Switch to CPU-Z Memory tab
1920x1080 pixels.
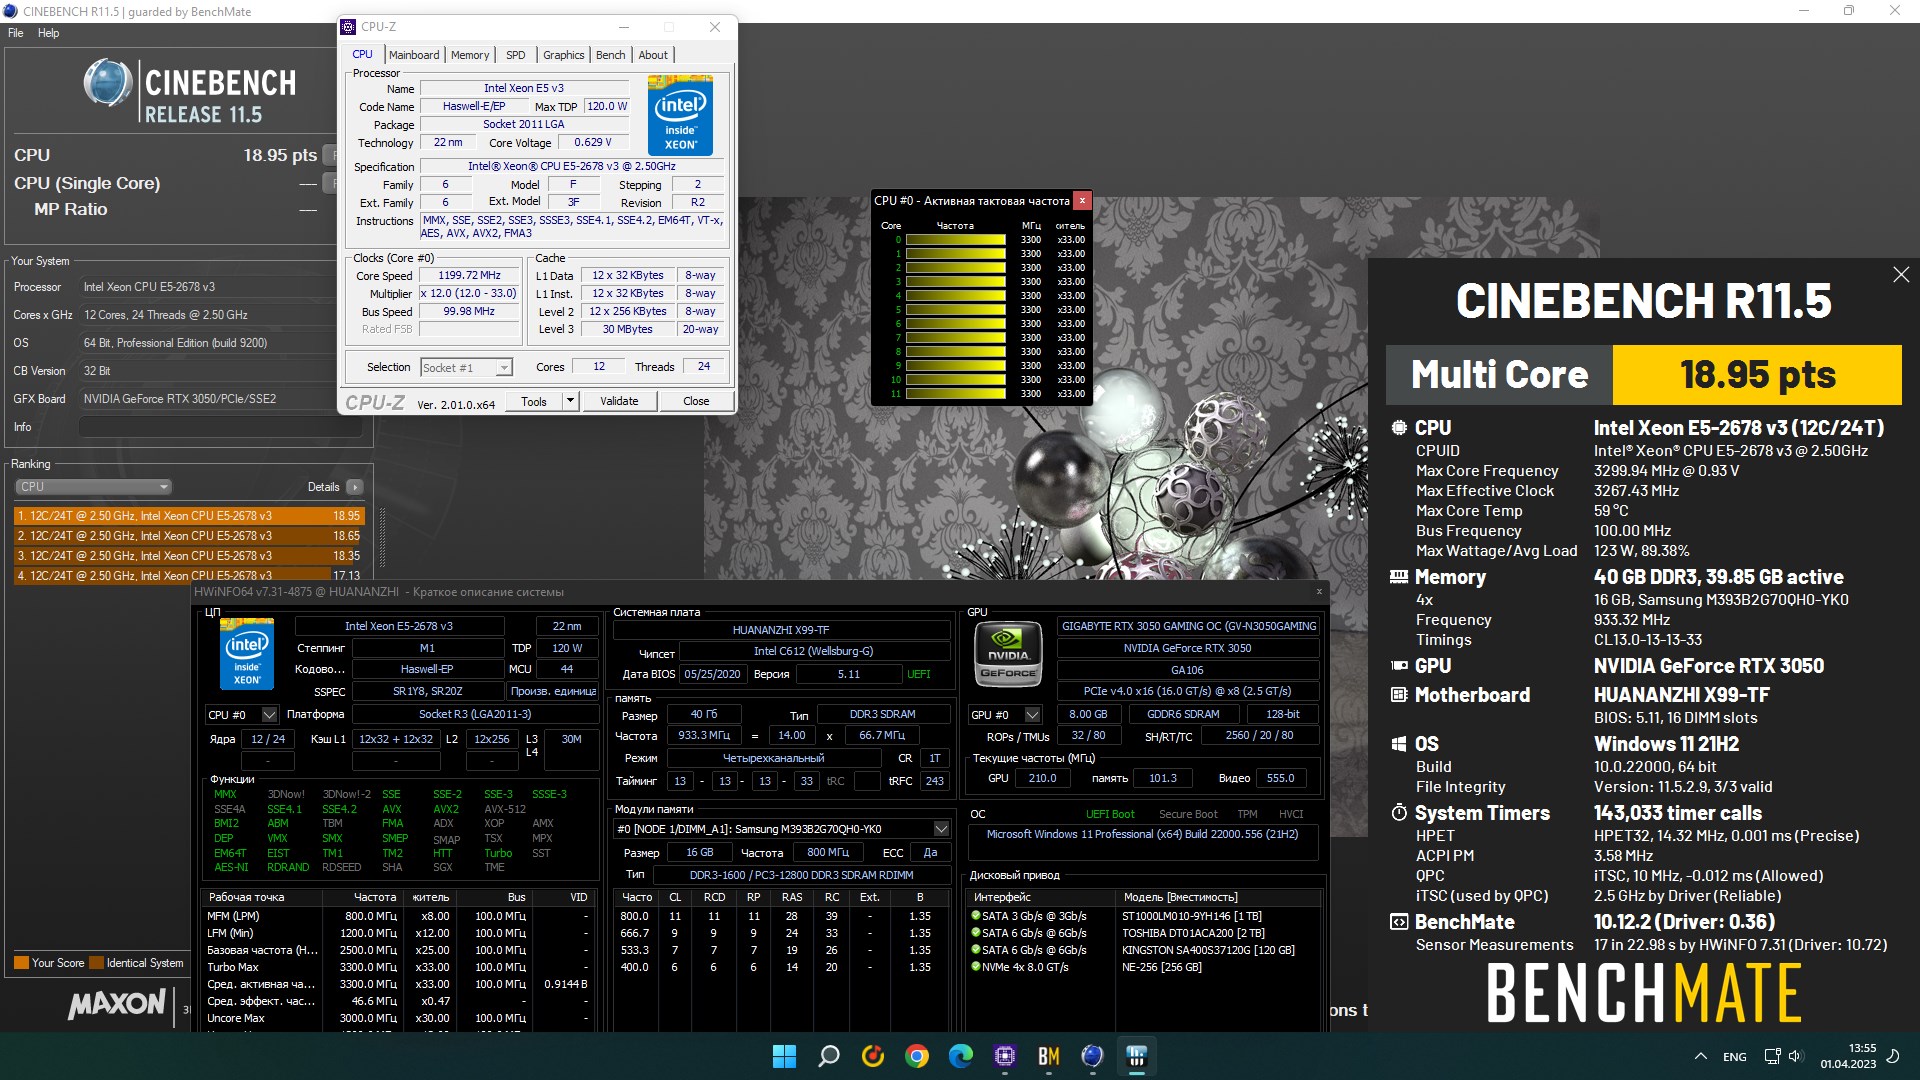[x=470, y=55]
